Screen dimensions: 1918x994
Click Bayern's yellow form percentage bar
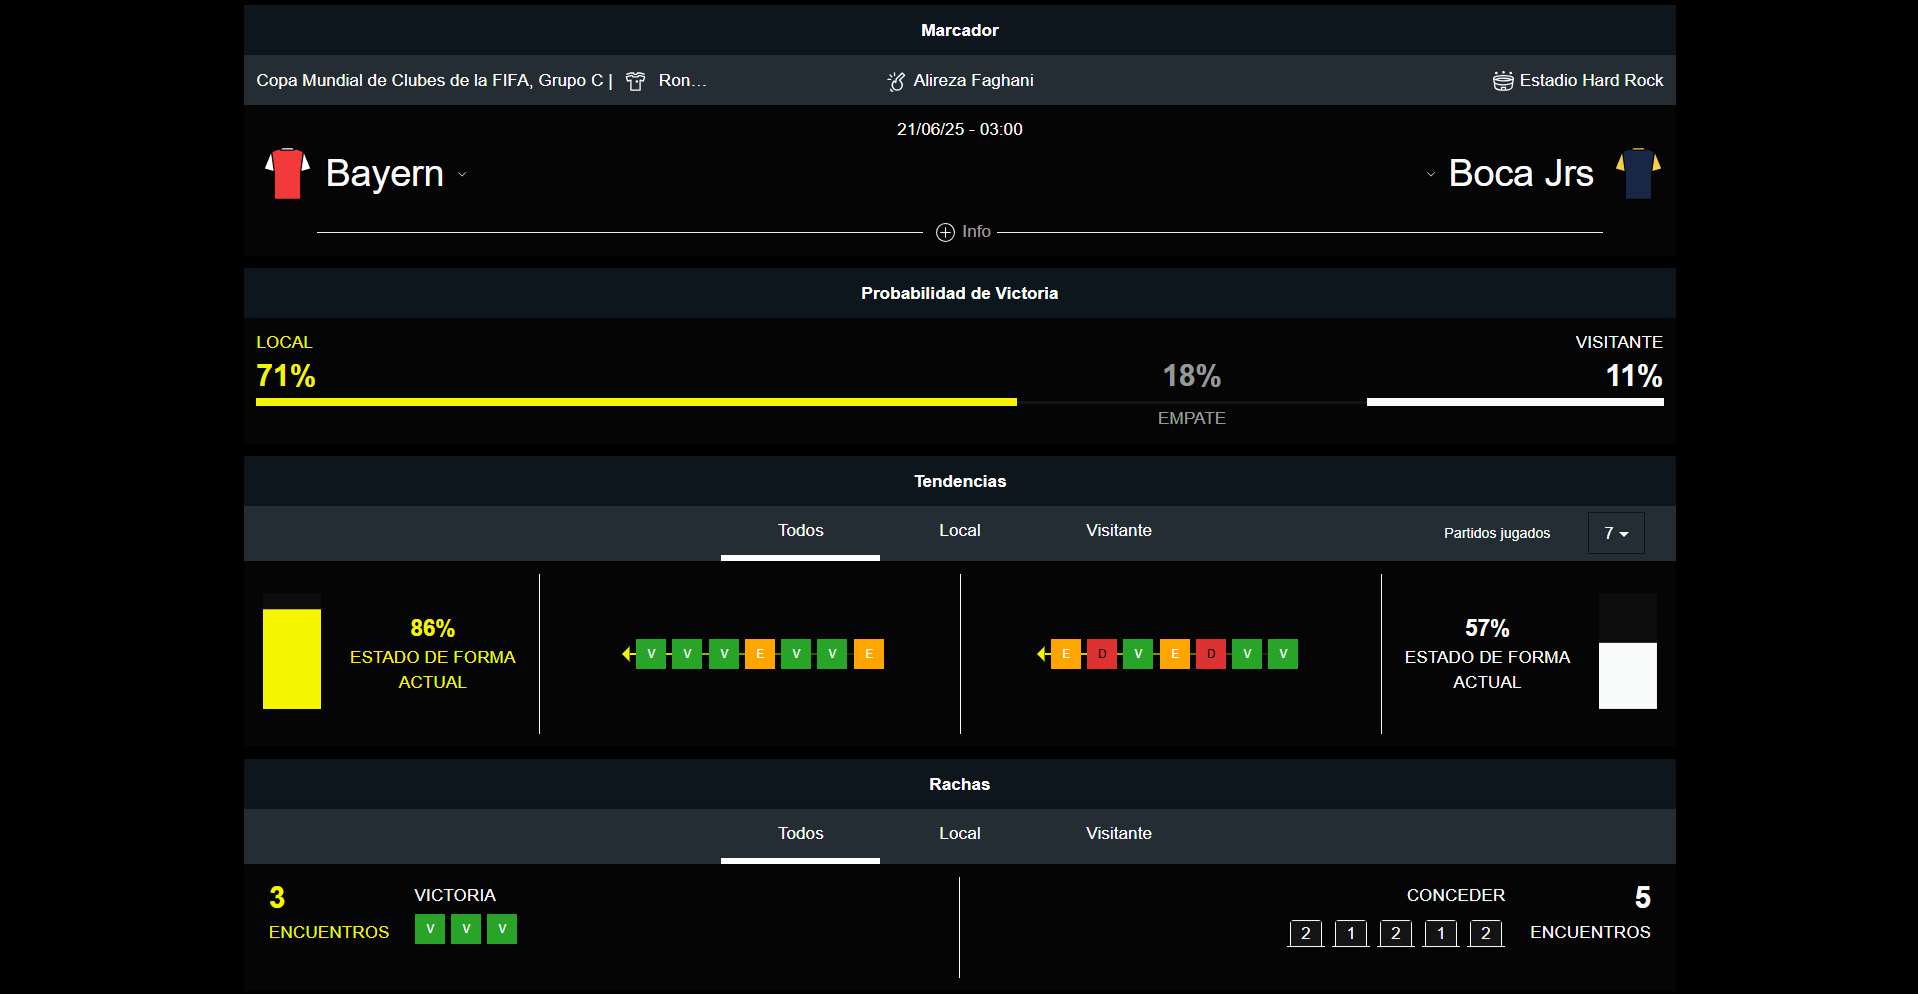pyautogui.click(x=292, y=658)
